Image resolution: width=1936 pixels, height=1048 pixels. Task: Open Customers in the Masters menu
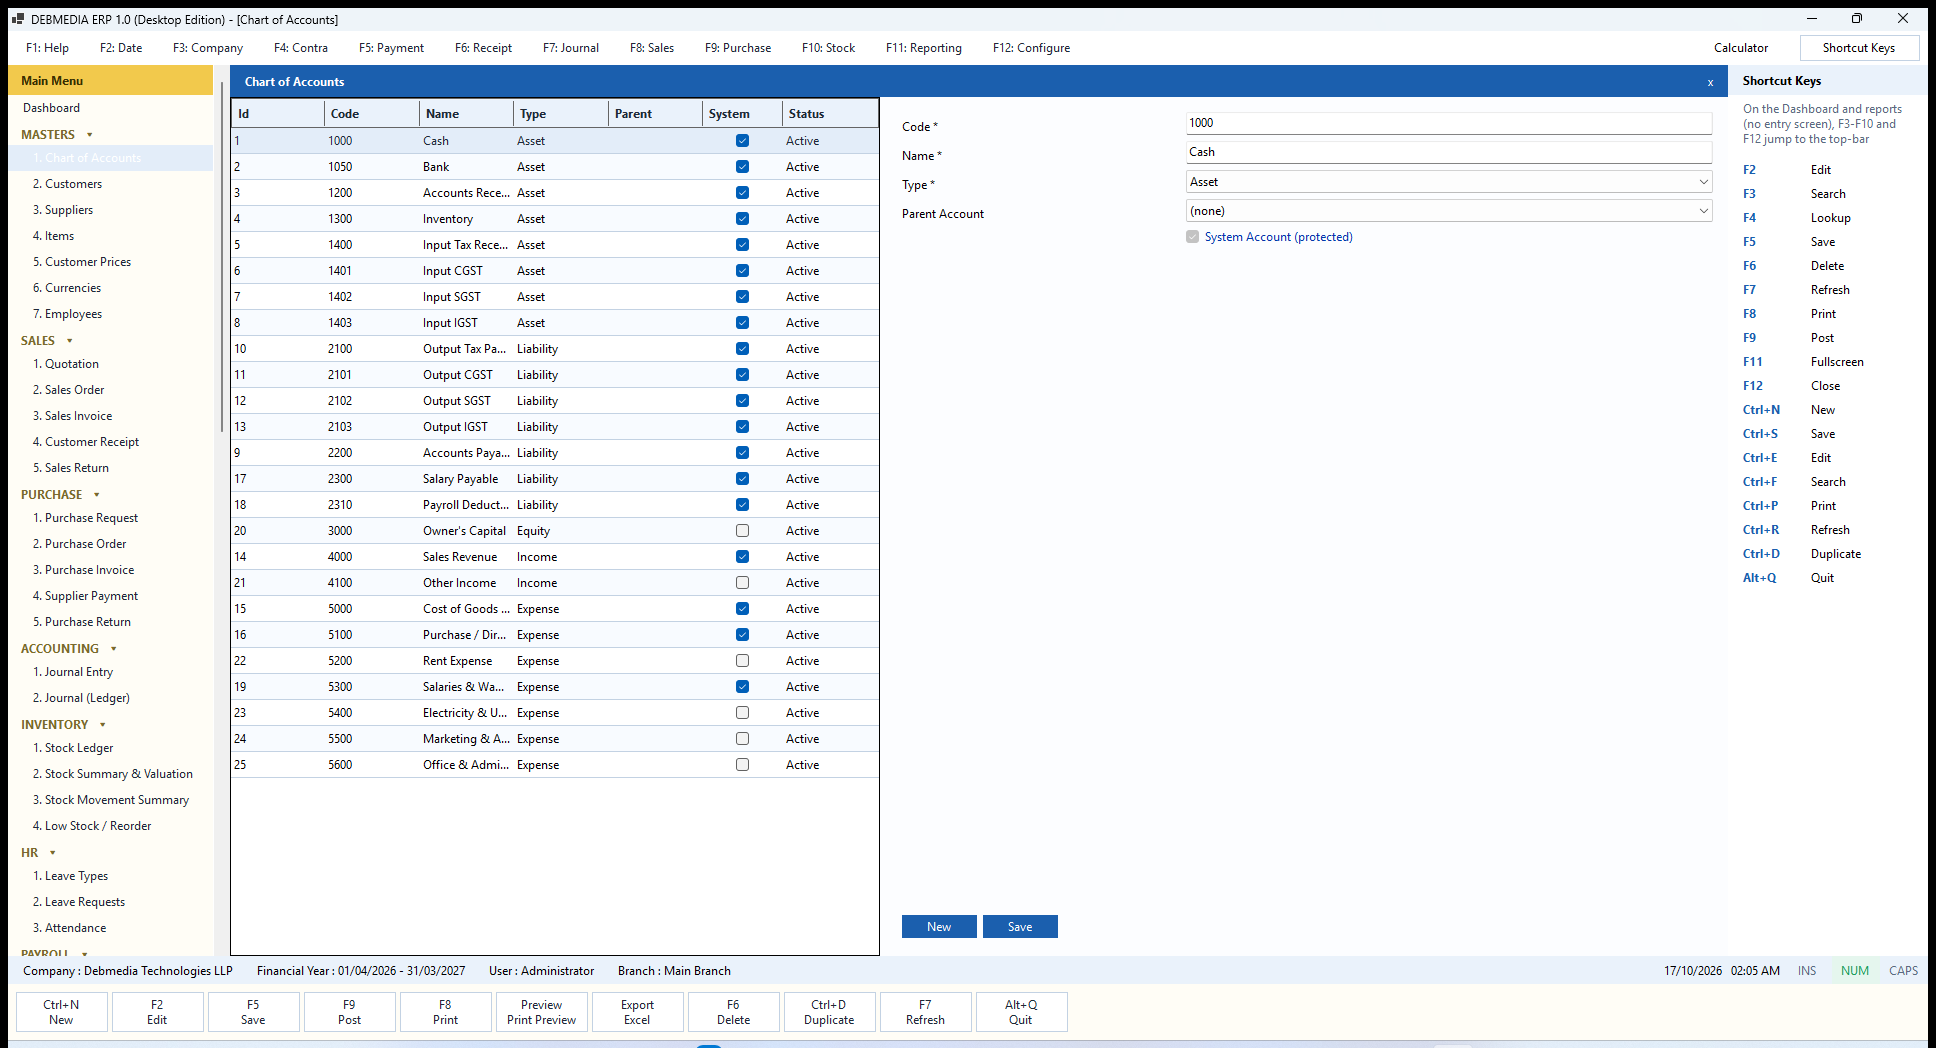click(x=67, y=184)
